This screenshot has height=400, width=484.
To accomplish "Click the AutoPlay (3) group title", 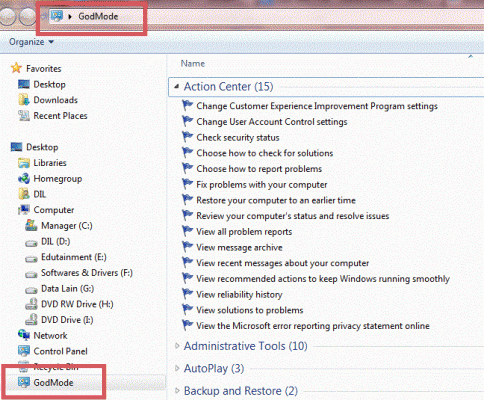I will (x=214, y=368).
